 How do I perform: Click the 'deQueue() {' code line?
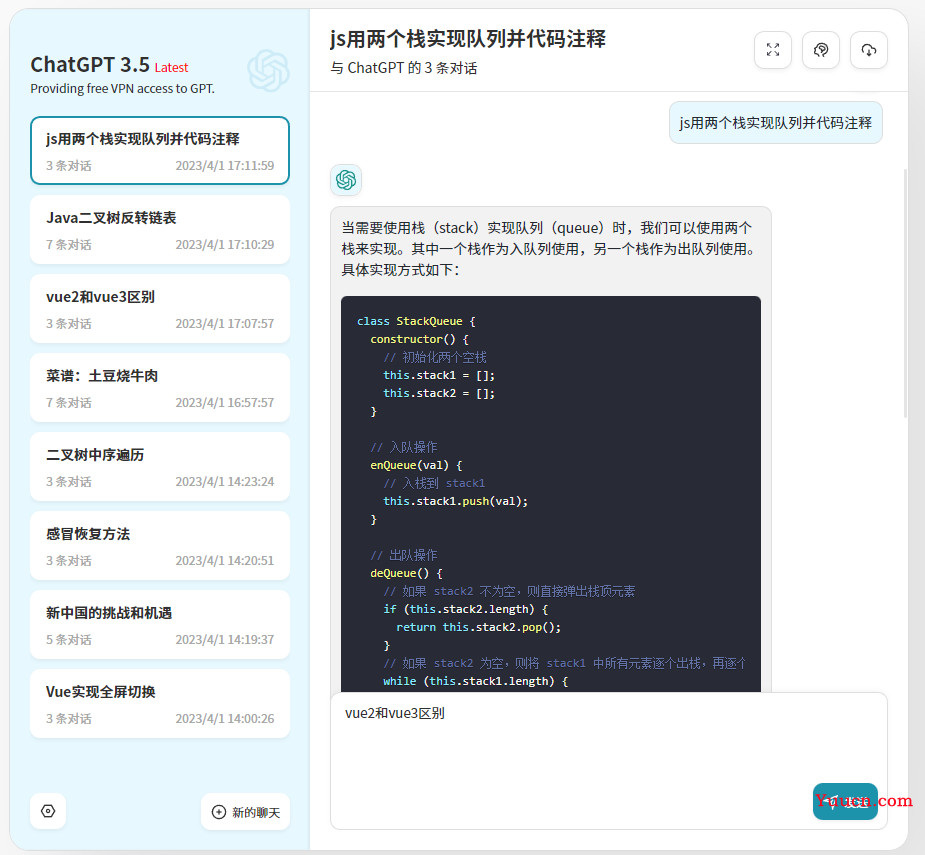(406, 574)
